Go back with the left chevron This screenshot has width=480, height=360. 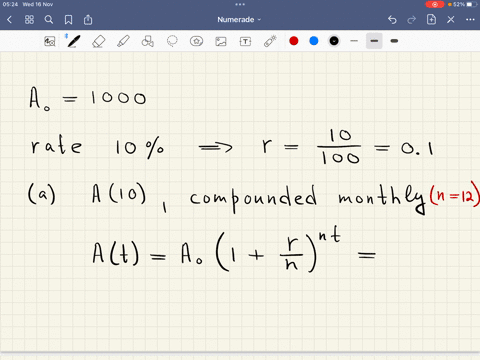point(9,20)
